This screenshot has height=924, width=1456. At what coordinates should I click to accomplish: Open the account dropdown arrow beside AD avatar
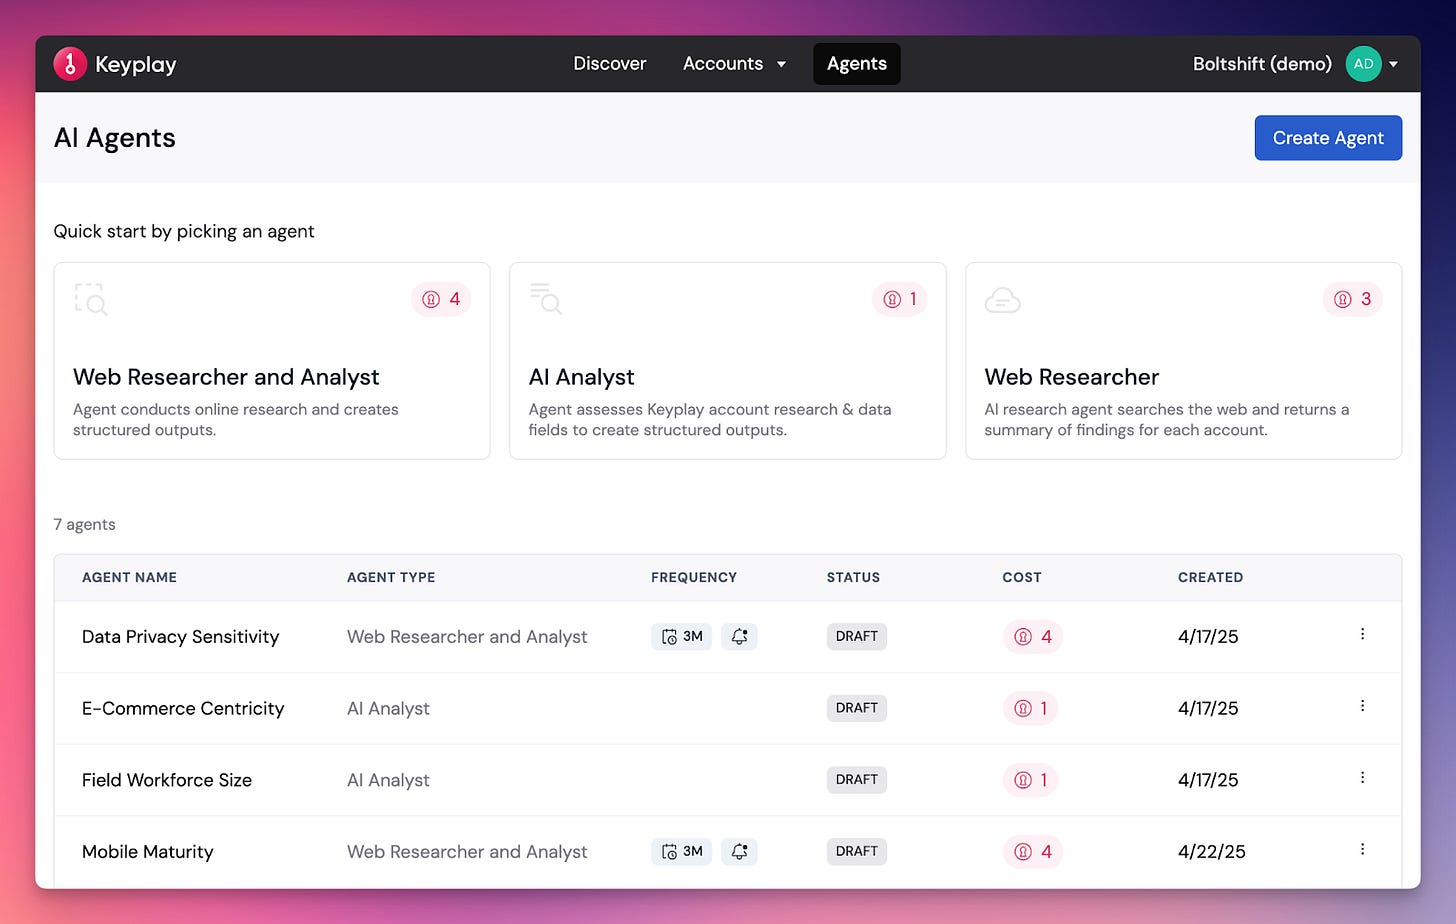1394,65
